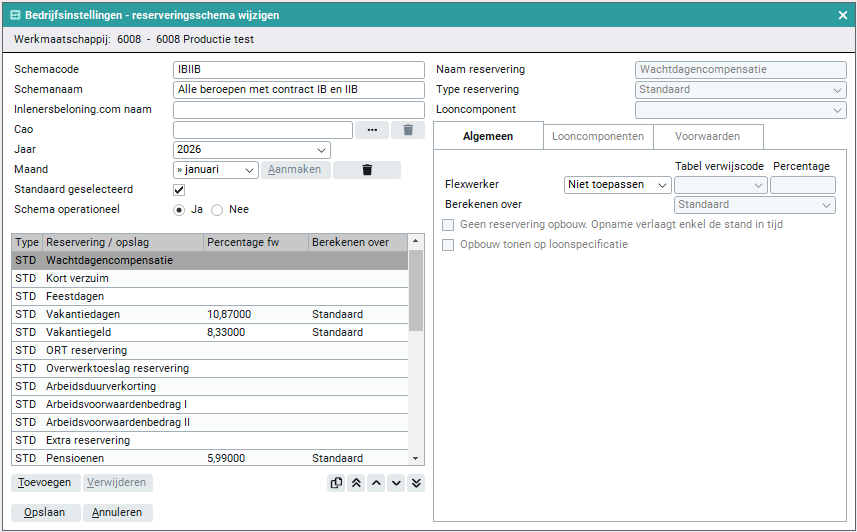Screen dimensions: 857x532
Task: Open the Type reservering dropdown
Action: [x=741, y=90]
